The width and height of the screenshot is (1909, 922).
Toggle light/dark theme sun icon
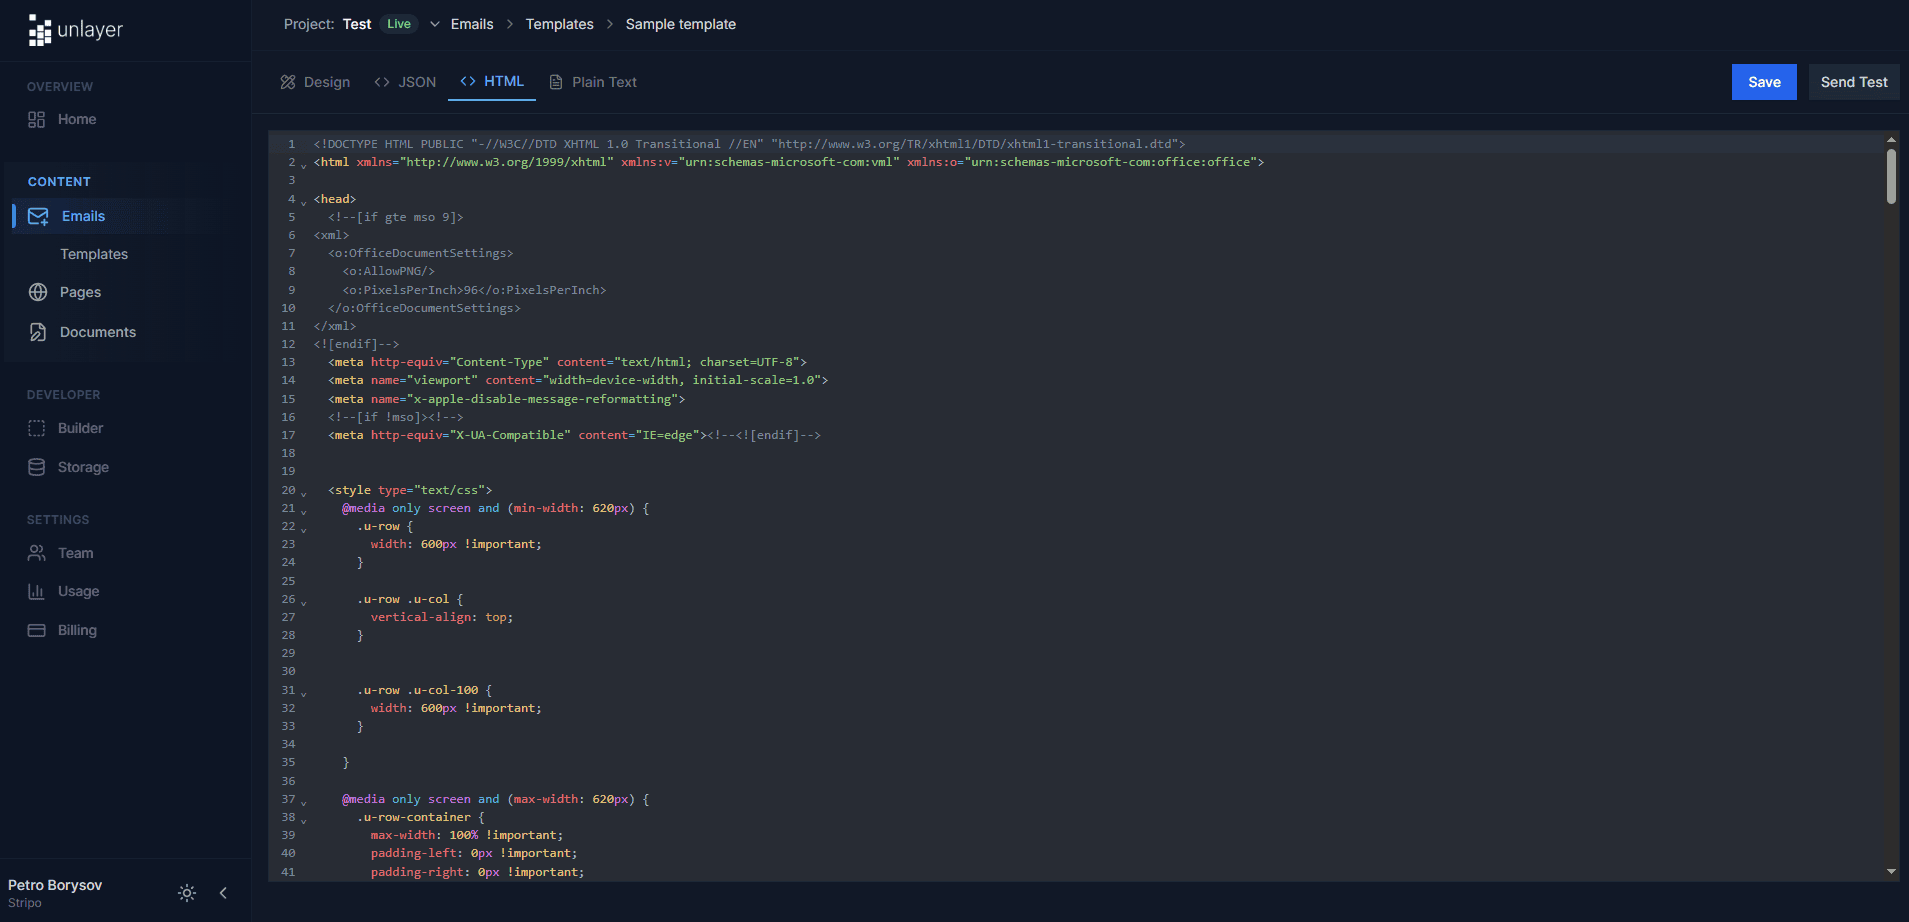click(187, 893)
